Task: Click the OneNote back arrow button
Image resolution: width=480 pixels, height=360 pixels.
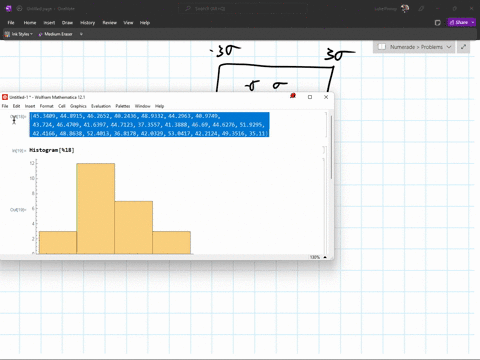Action: click(x=19, y=9)
